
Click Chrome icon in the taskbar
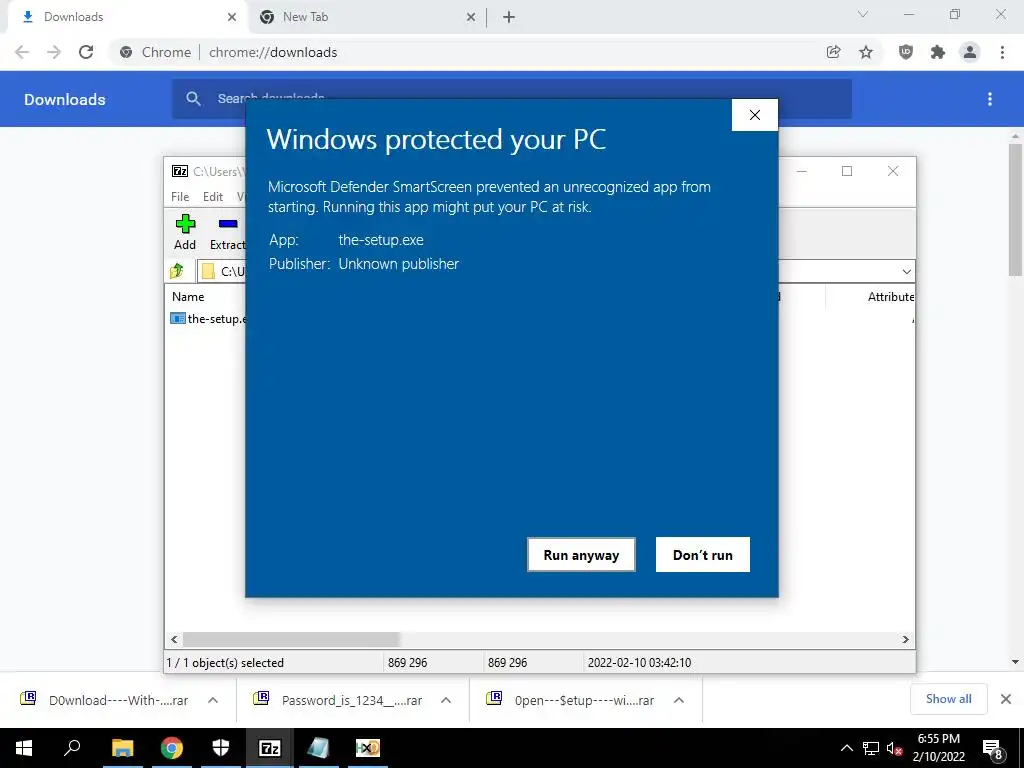click(172, 748)
